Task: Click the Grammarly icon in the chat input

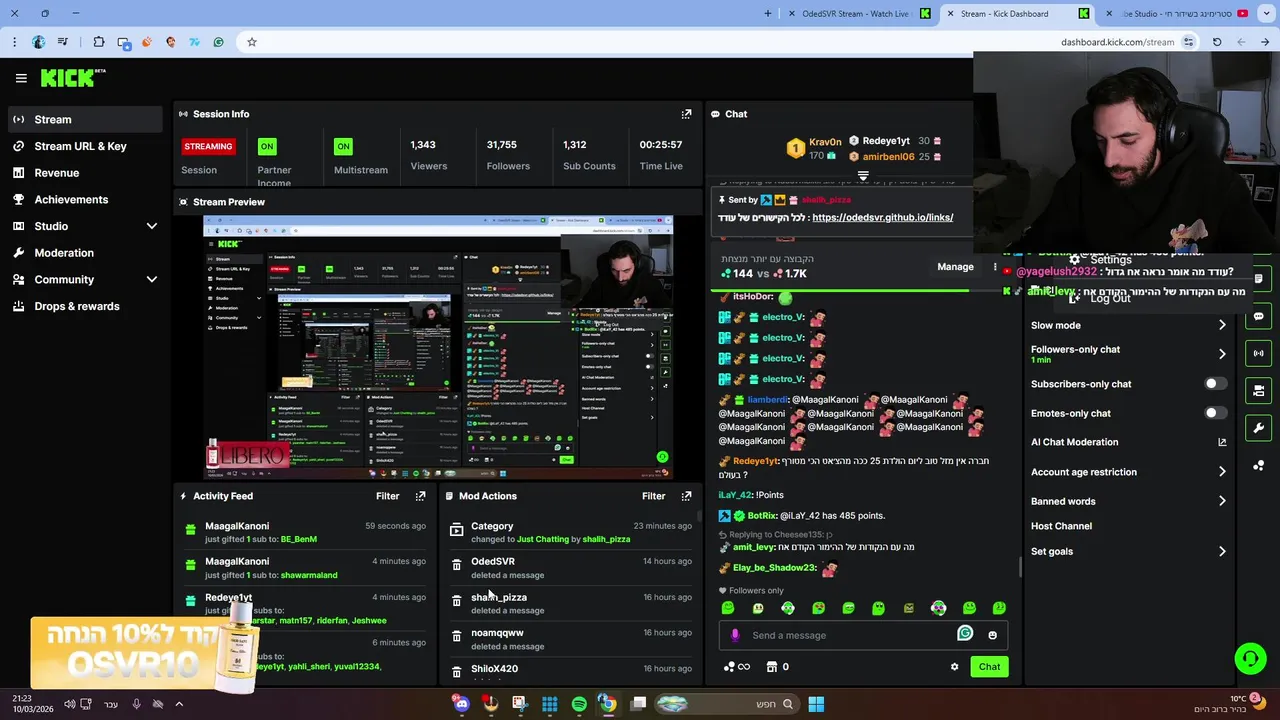Action: click(965, 633)
